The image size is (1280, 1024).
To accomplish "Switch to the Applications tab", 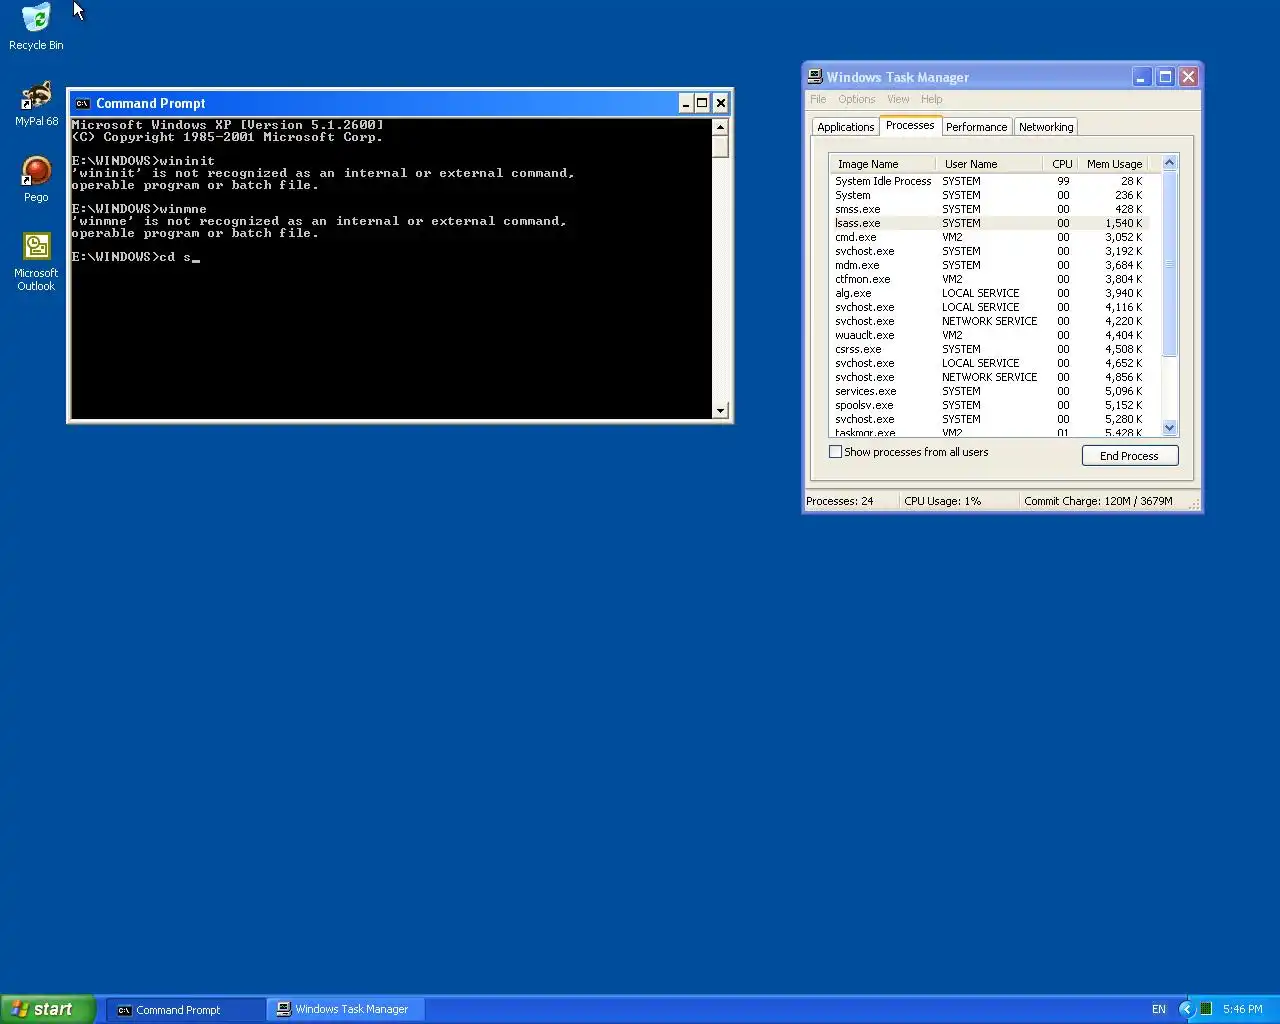I will [x=845, y=127].
